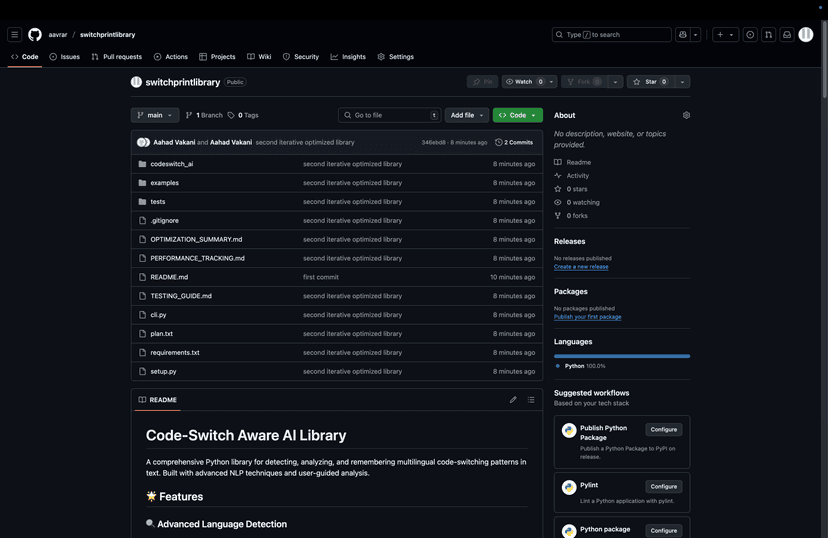This screenshot has width=828, height=538.
Task: Click Create a new release link
Action: pos(581,267)
